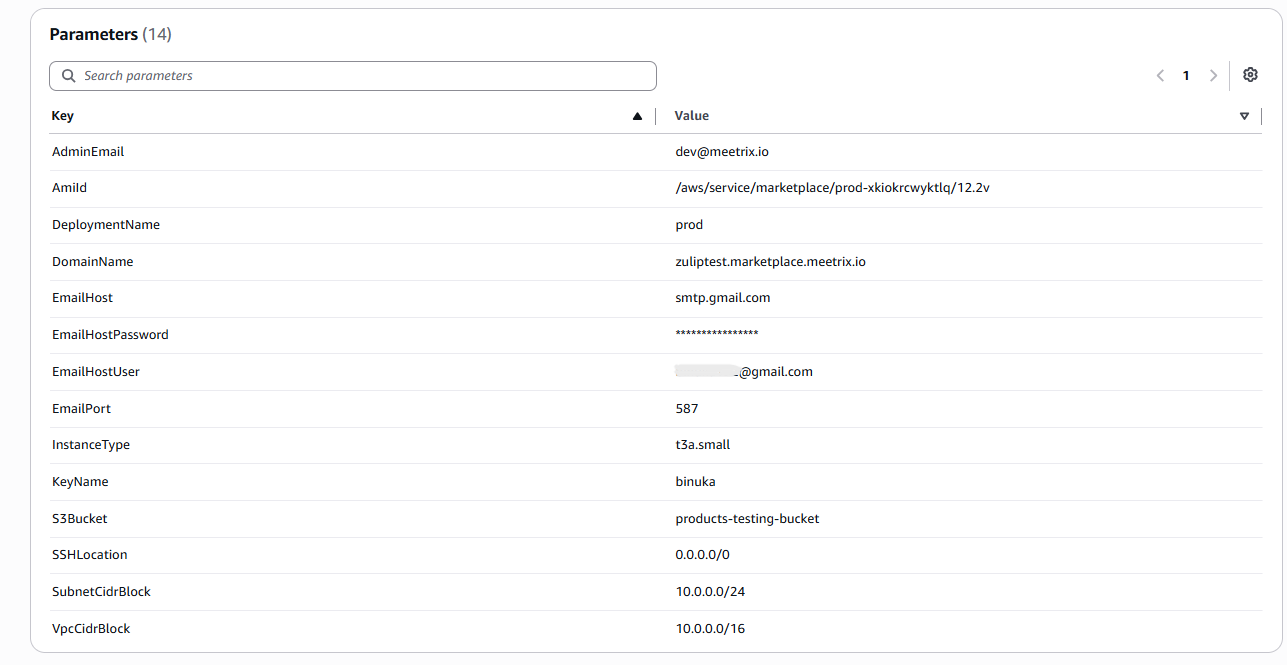
Task: Select the AdminEmail key
Action: click(x=88, y=152)
